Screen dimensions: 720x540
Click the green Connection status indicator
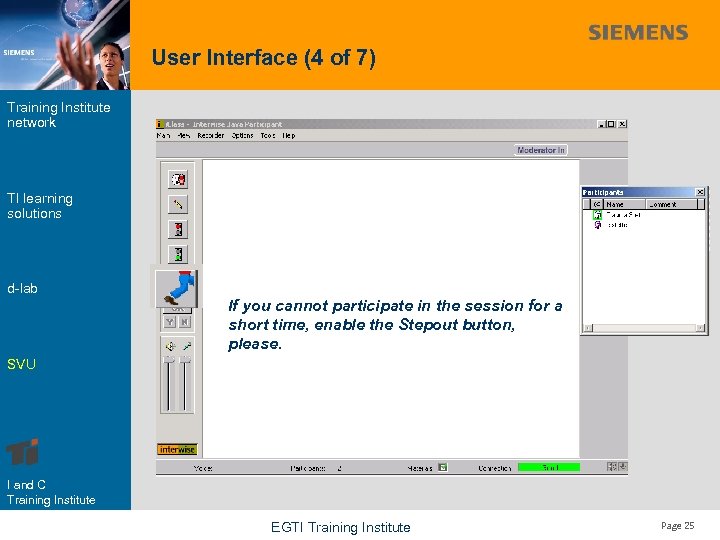(x=549, y=467)
